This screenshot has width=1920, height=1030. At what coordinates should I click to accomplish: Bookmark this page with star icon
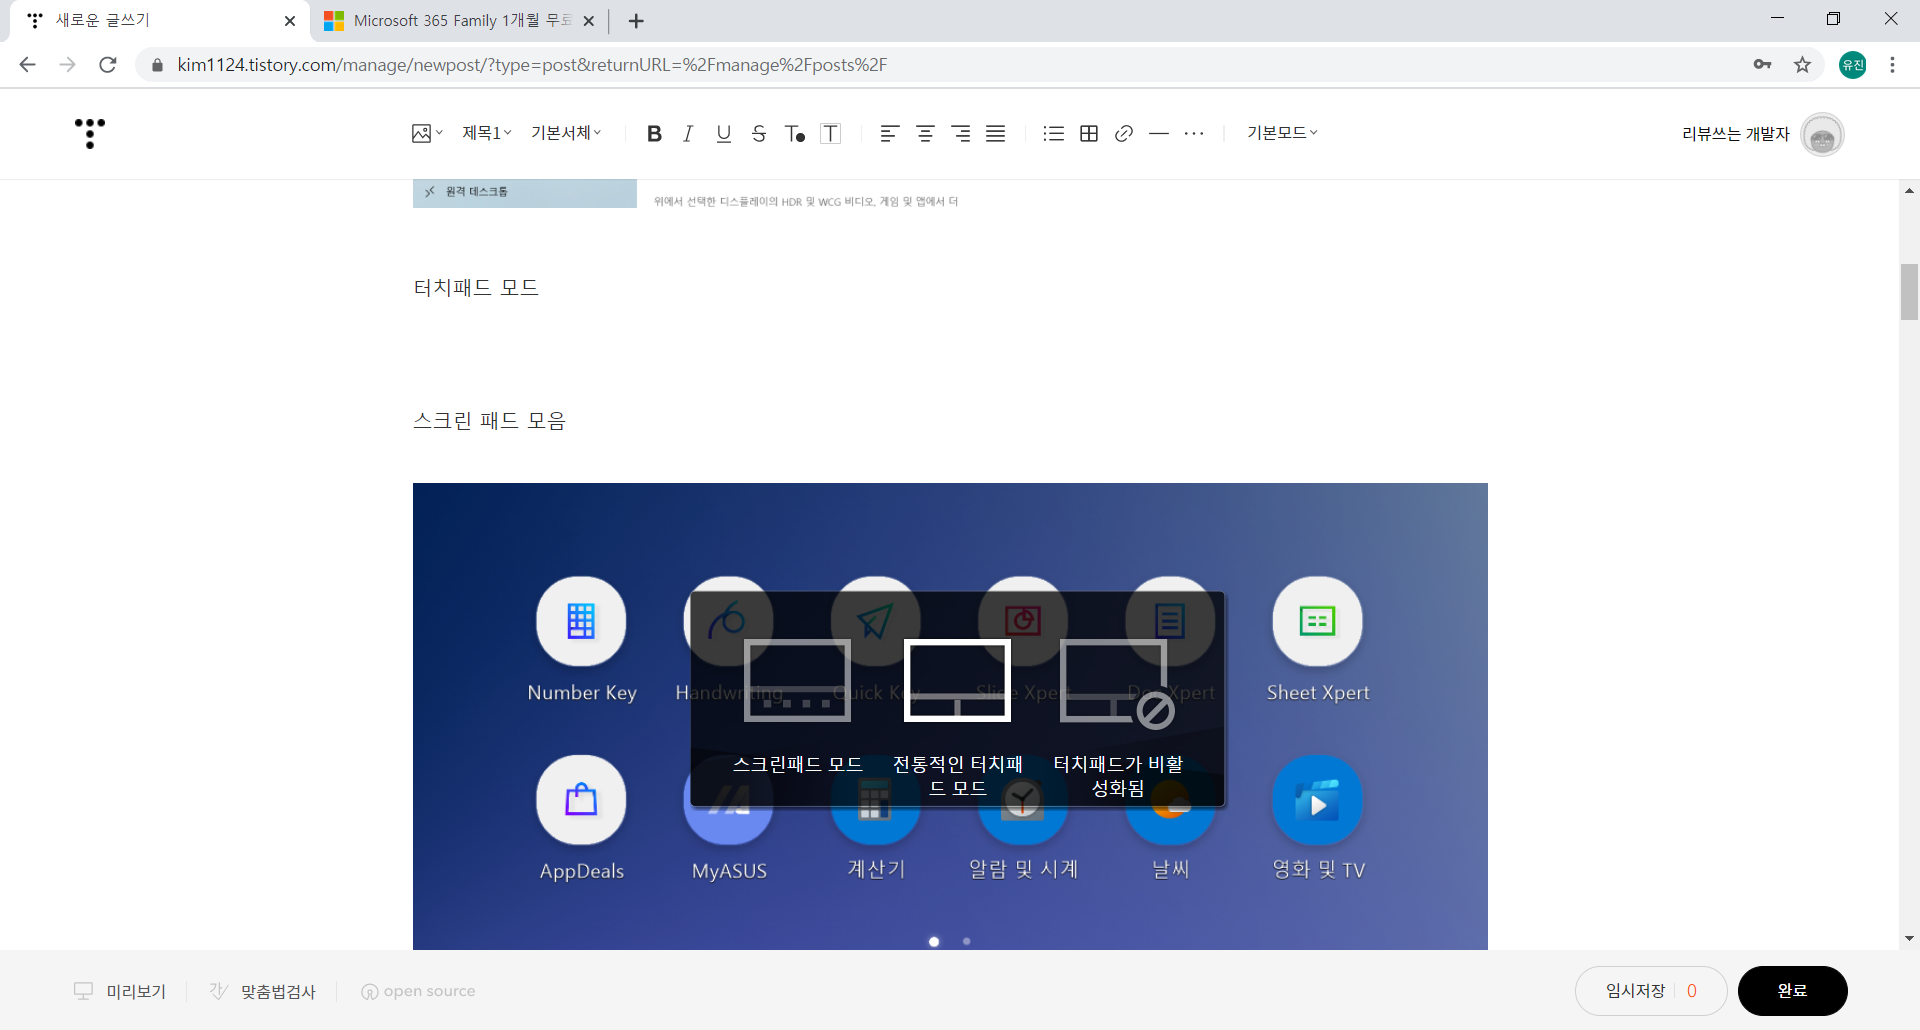(x=1802, y=65)
